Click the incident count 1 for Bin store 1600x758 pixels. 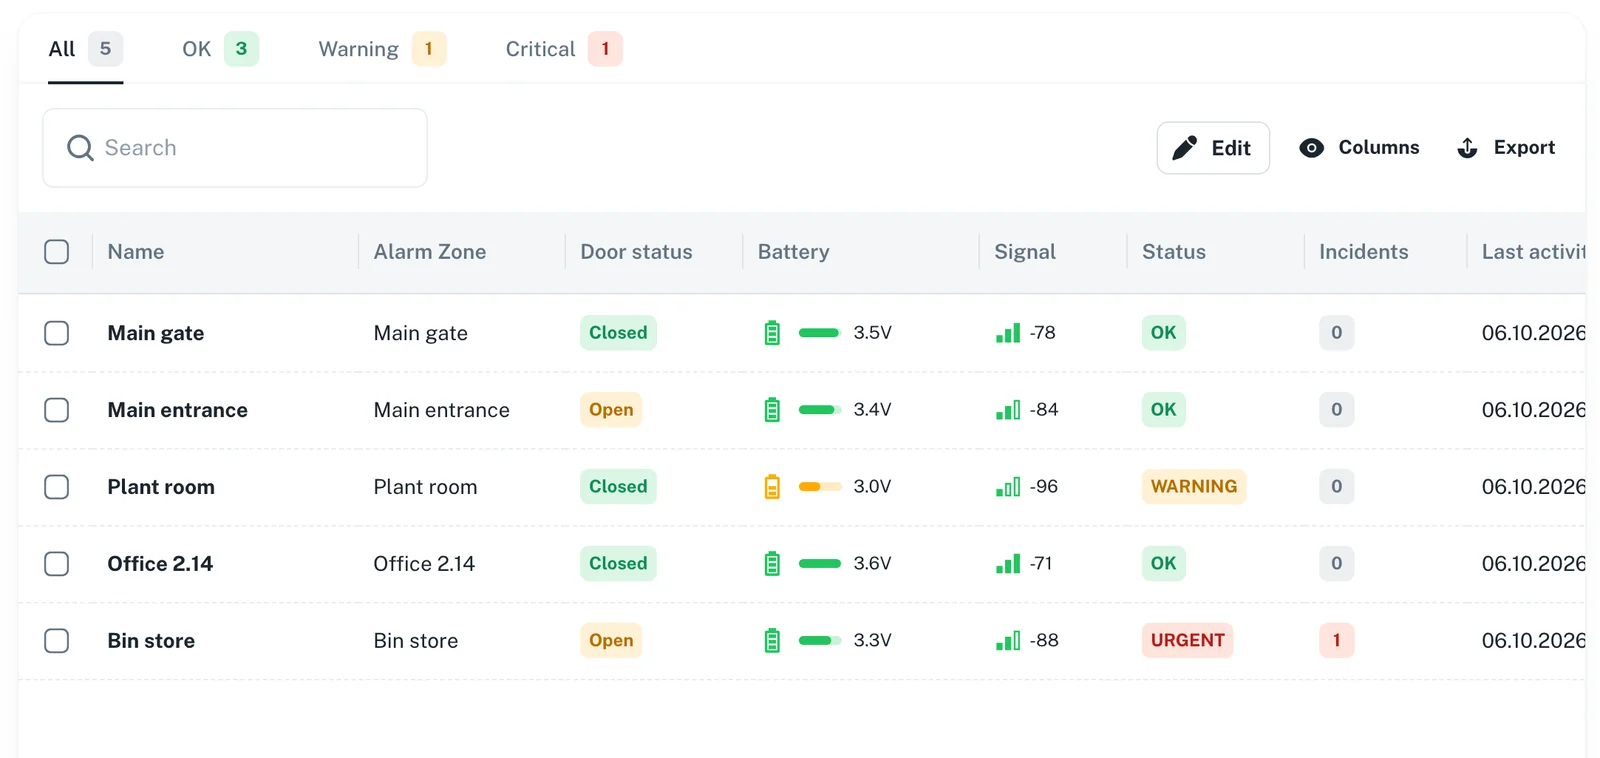pyautogui.click(x=1337, y=641)
